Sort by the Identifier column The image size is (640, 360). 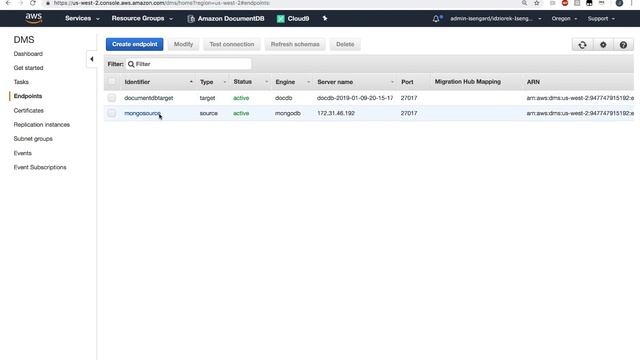point(158,82)
